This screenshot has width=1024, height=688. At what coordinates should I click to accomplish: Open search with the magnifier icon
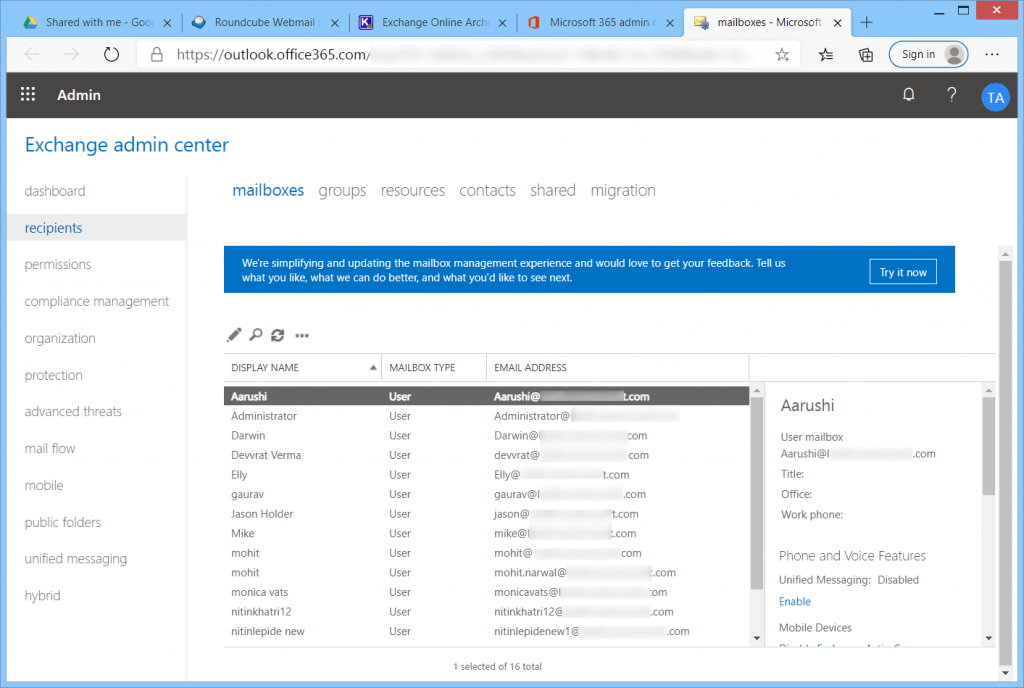tap(256, 335)
